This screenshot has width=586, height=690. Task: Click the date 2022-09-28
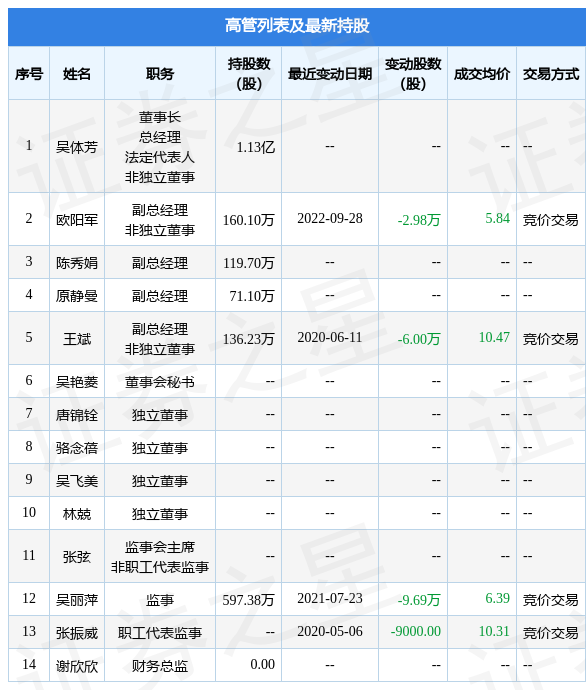point(330,218)
